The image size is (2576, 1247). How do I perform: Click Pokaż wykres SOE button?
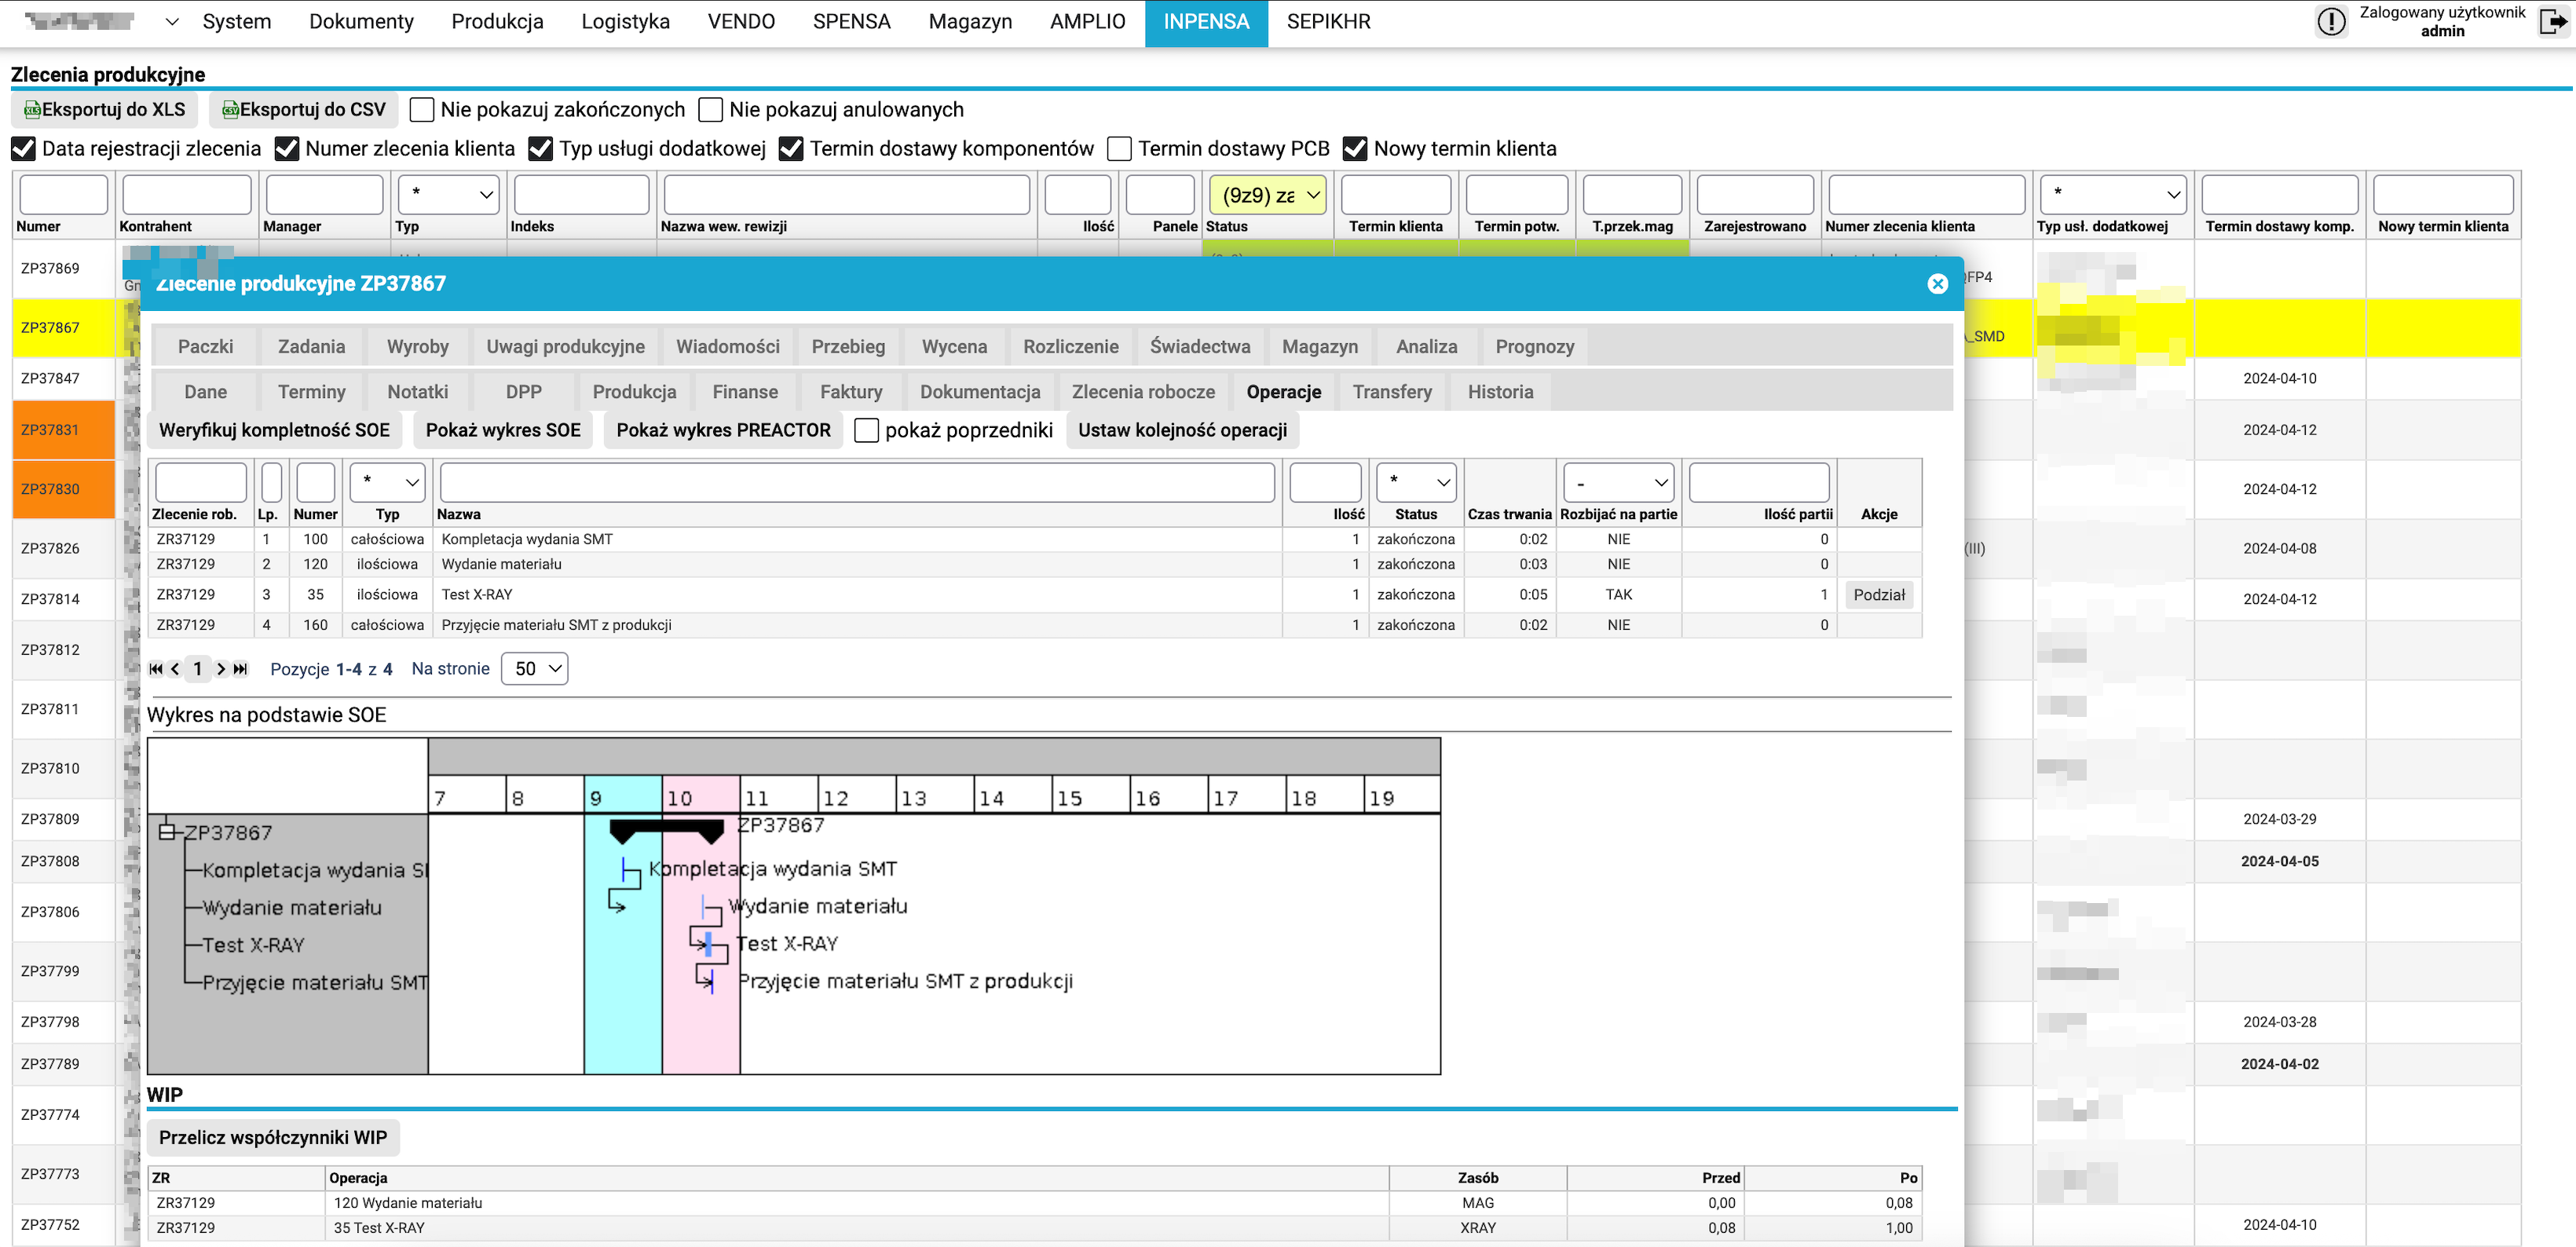[503, 431]
